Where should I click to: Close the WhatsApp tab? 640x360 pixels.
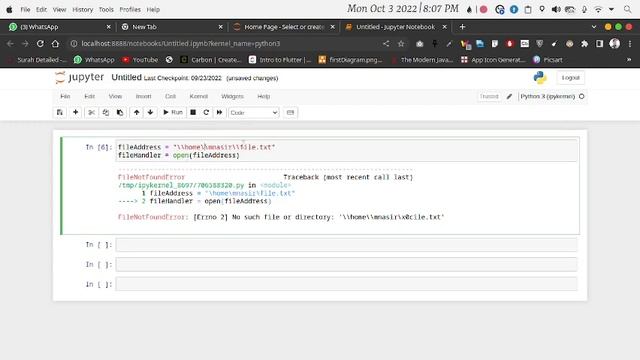point(108,27)
